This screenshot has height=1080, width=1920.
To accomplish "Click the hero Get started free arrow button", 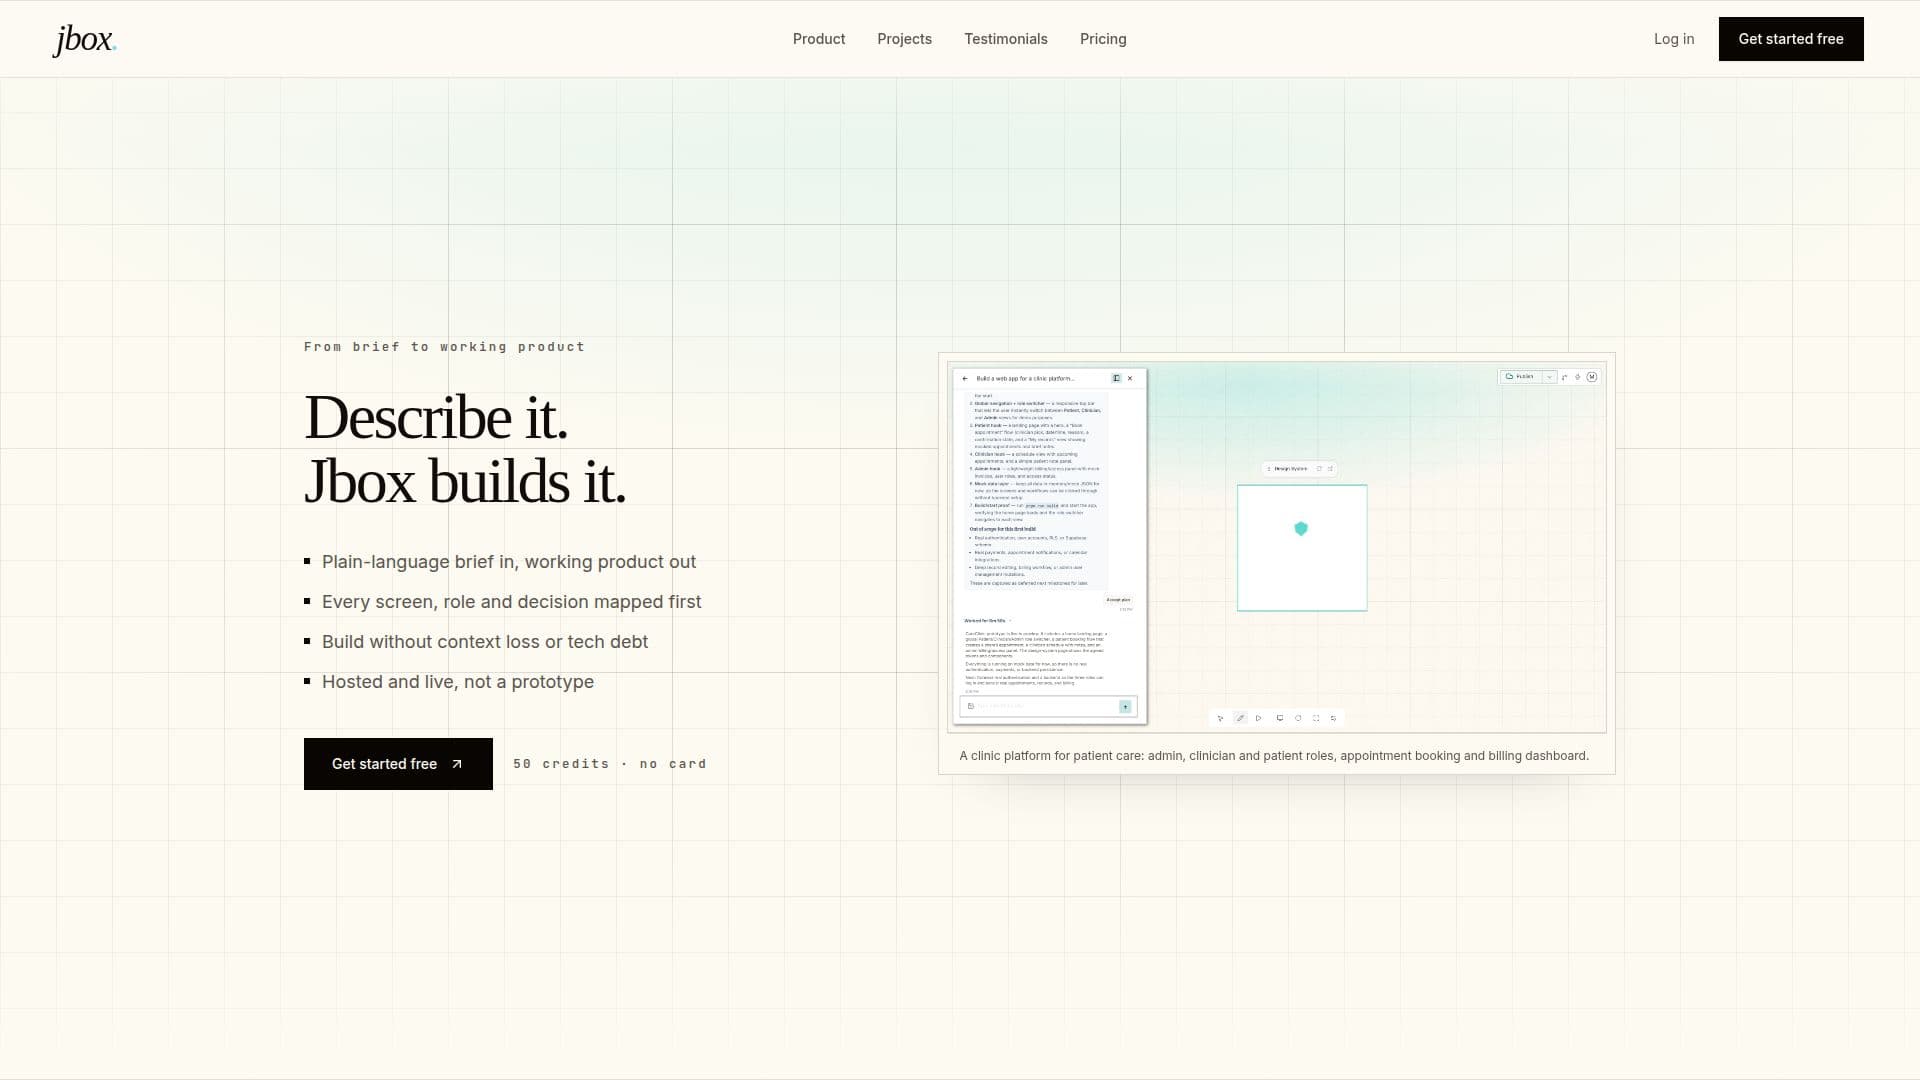I will [x=398, y=764].
